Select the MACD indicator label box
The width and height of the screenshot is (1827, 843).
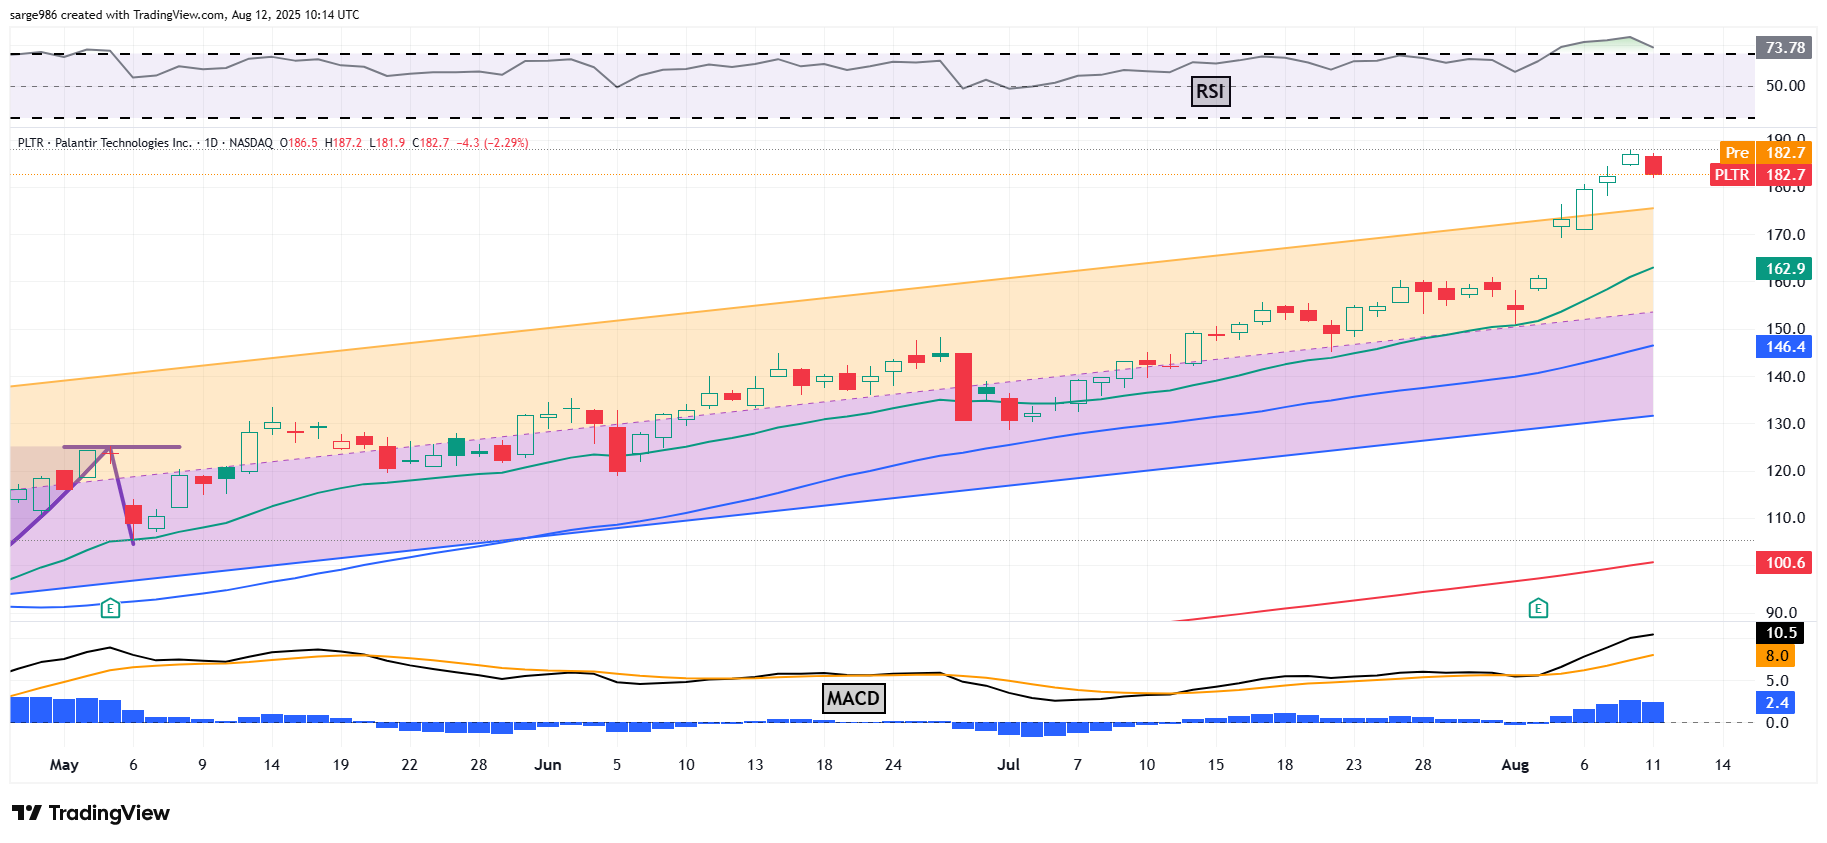(x=853, y=698)
